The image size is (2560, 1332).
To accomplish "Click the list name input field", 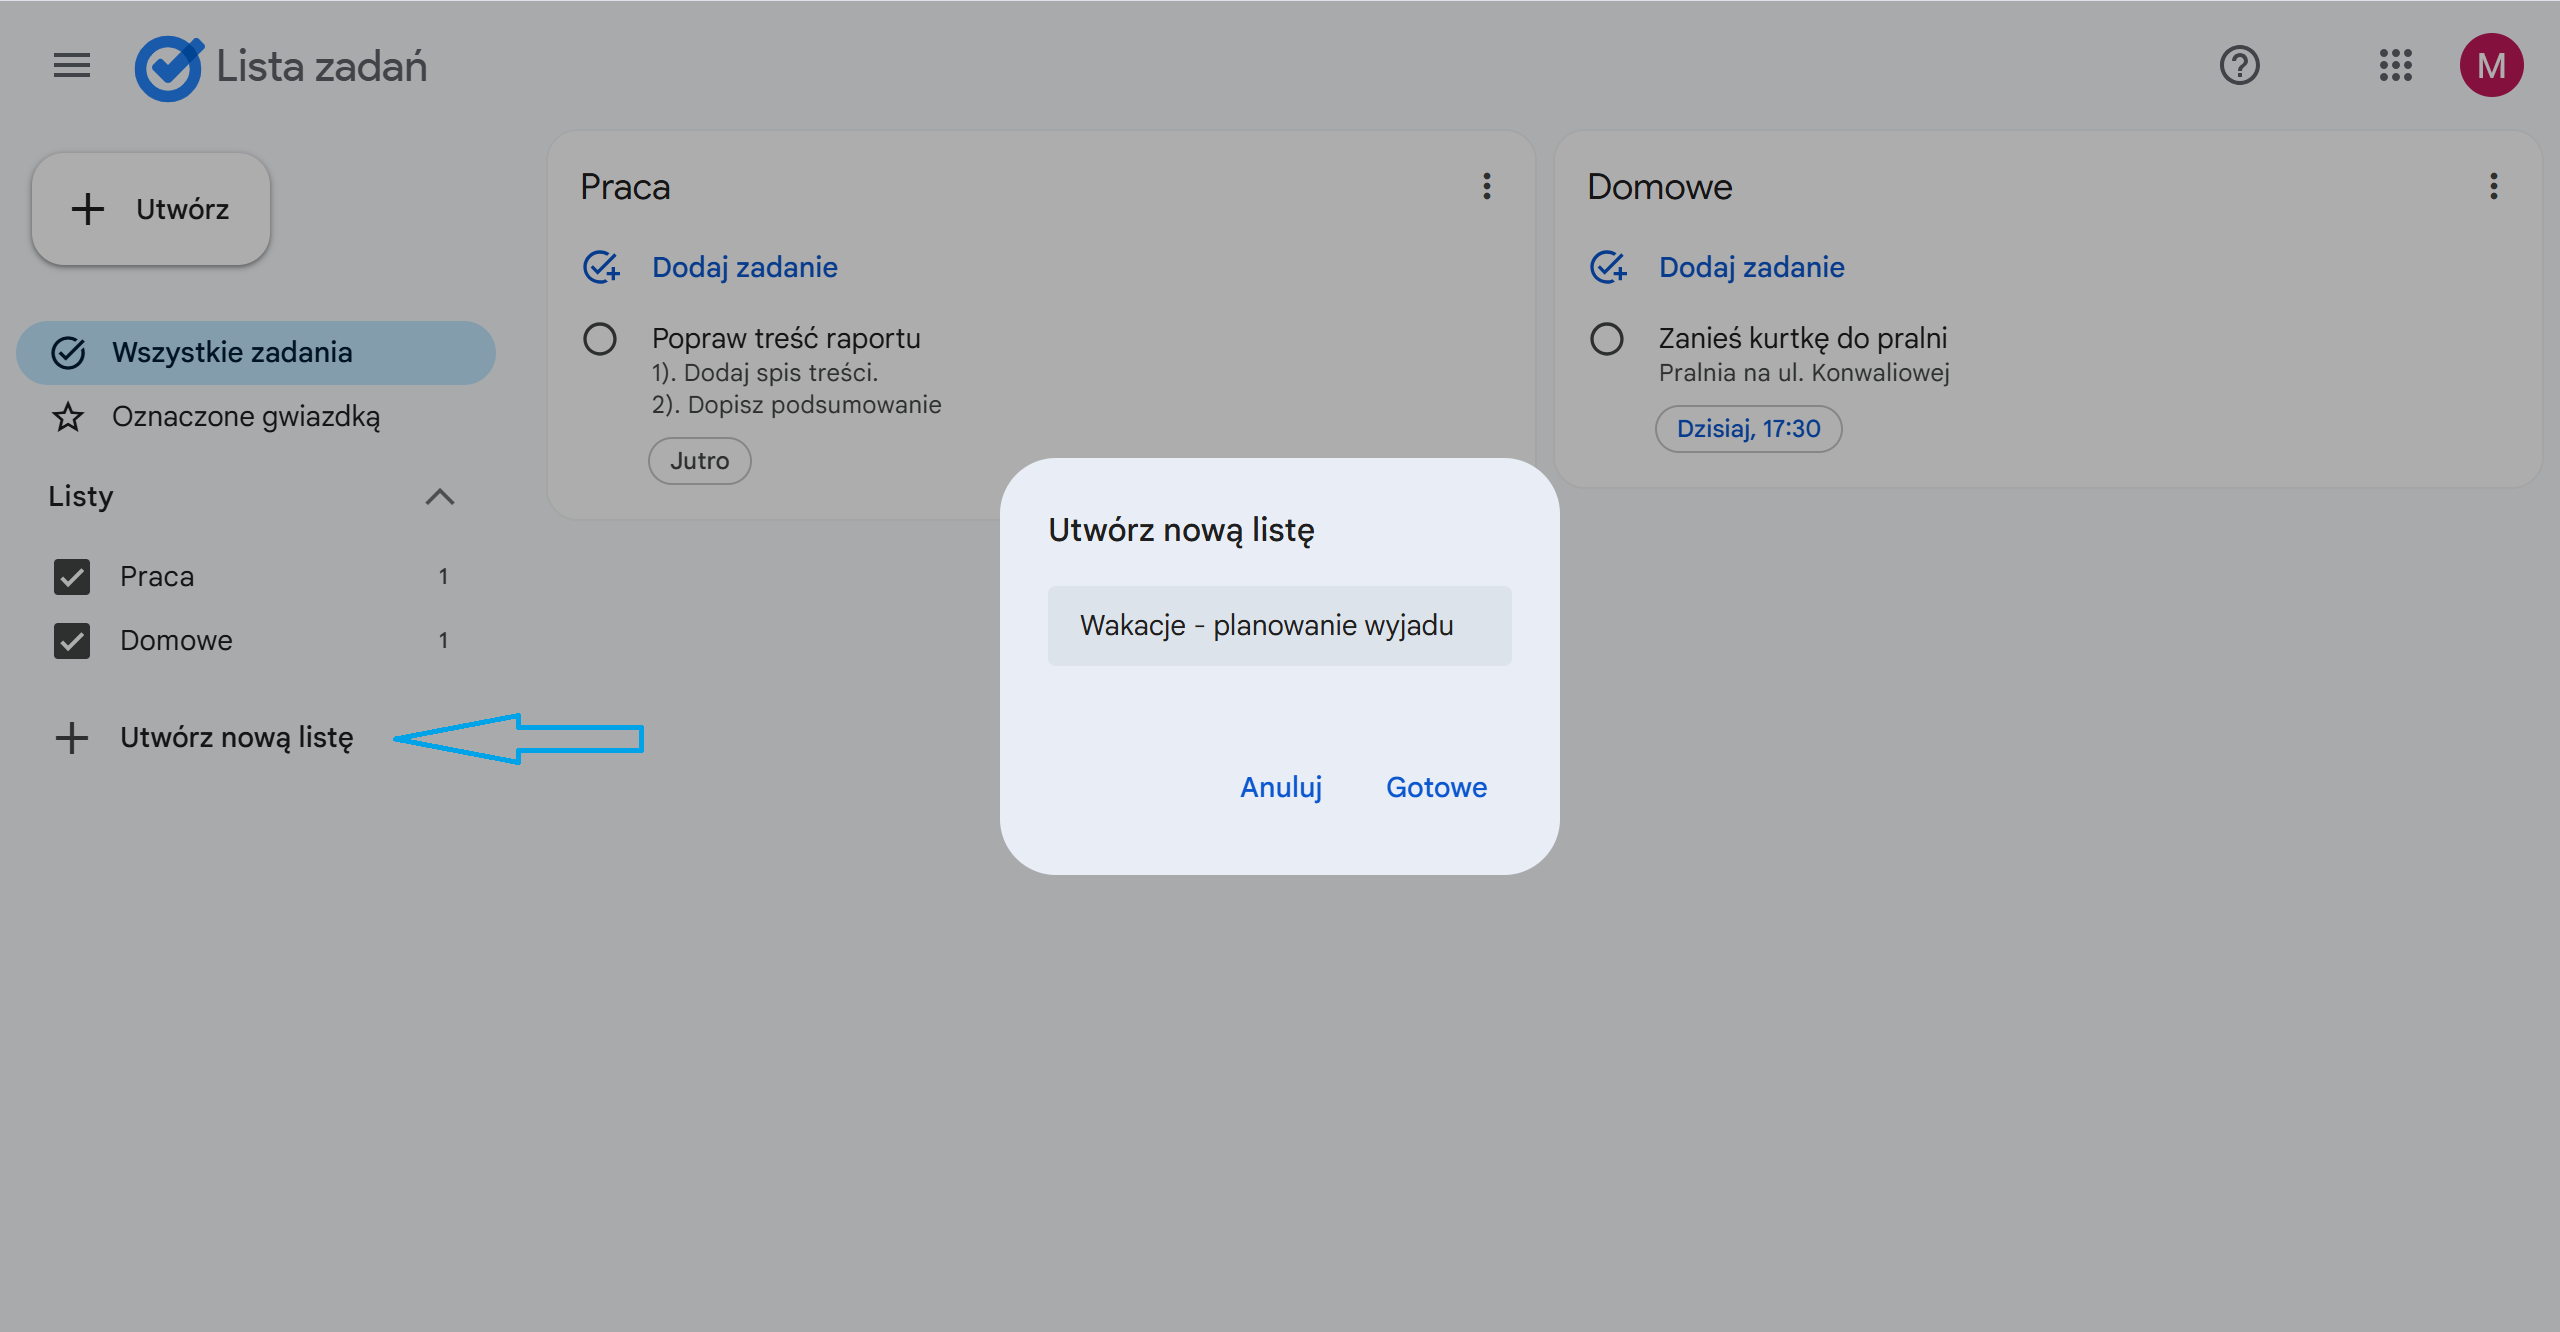I will pyautogui.click(x=1279, y=626).
